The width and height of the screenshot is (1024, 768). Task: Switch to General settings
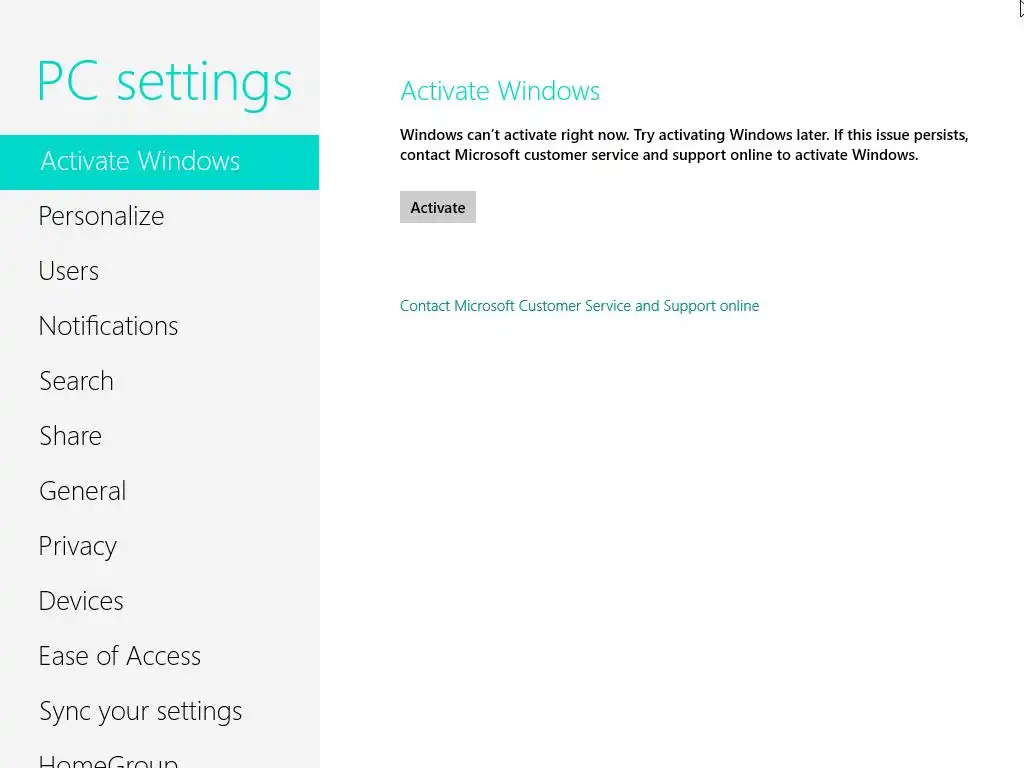click(82, 490)
